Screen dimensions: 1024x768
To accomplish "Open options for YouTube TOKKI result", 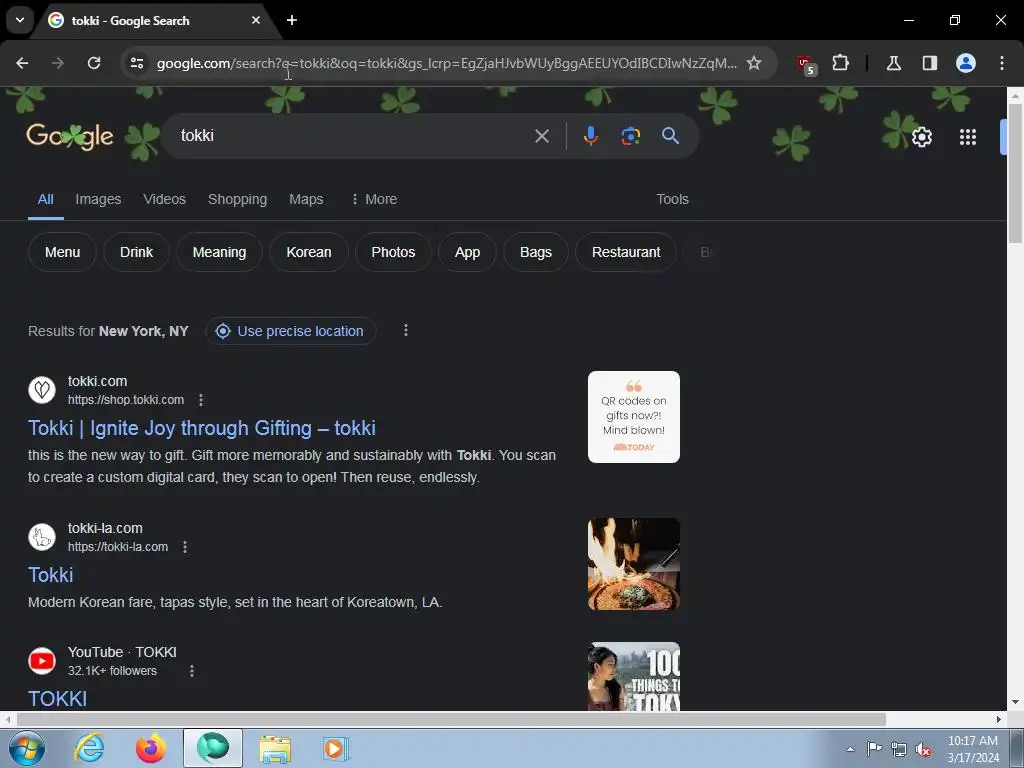I will 191,671.
